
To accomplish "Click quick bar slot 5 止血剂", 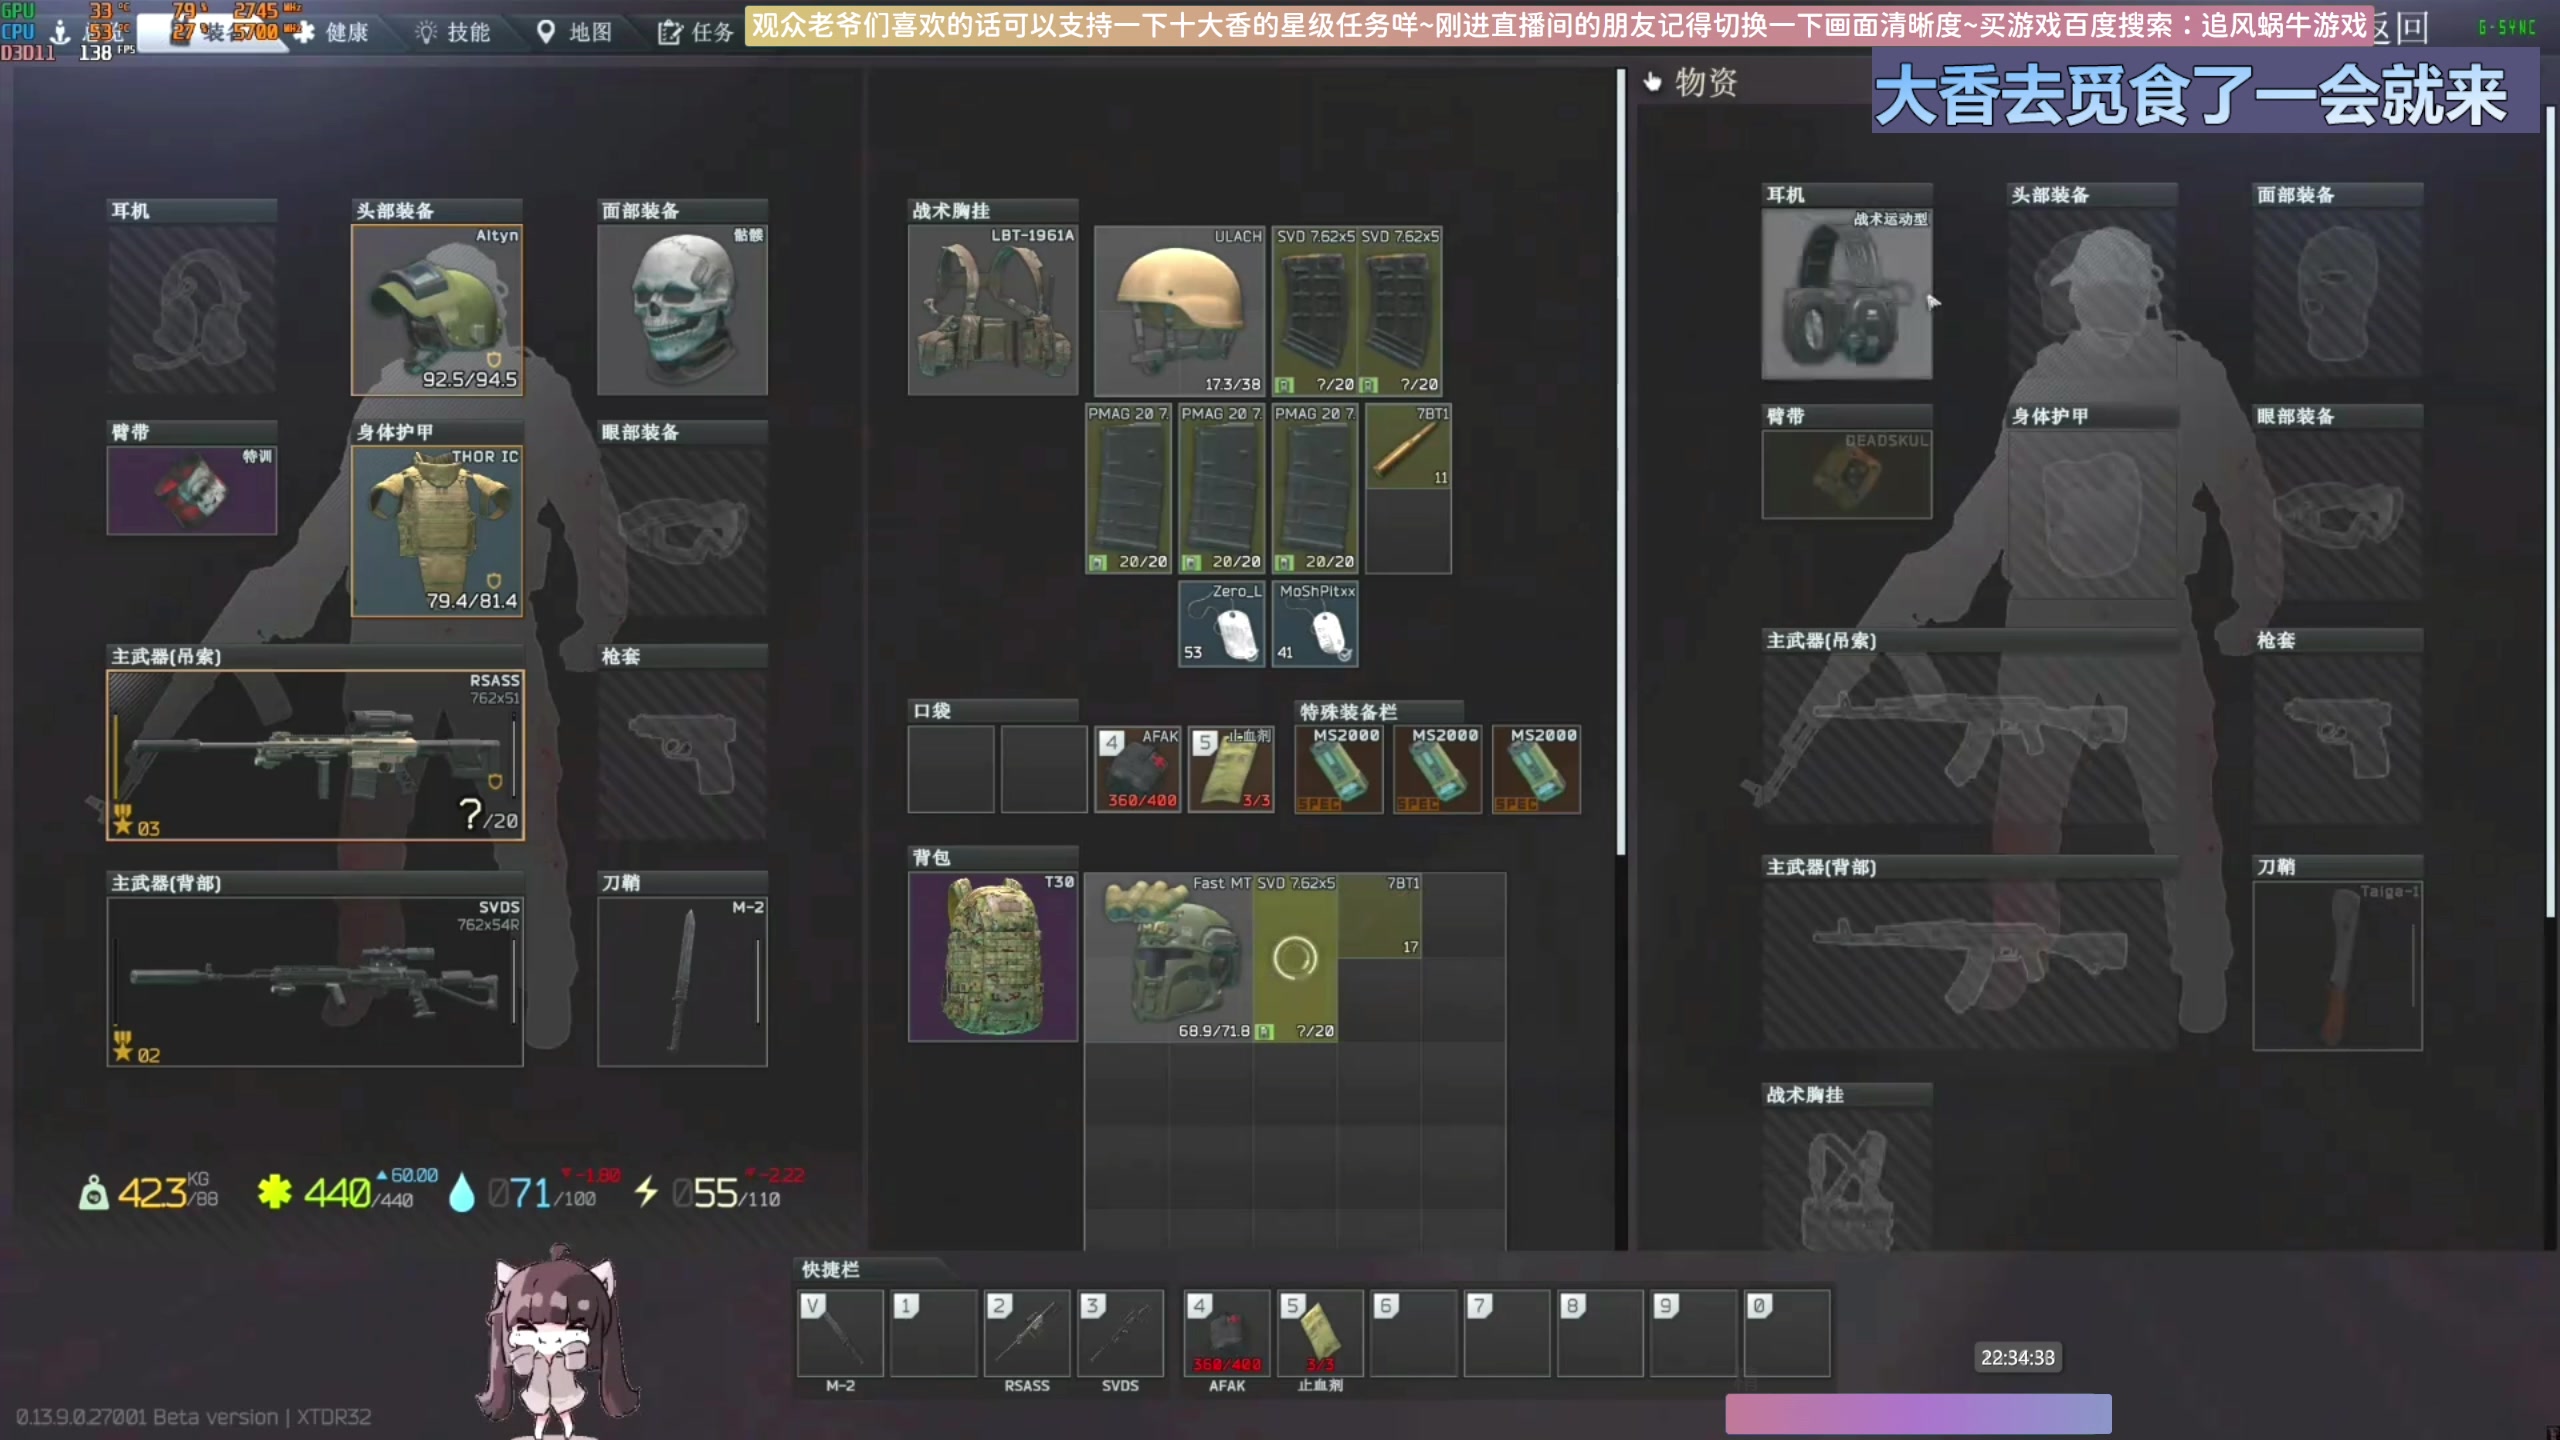I will [x=1320, y=1333].
